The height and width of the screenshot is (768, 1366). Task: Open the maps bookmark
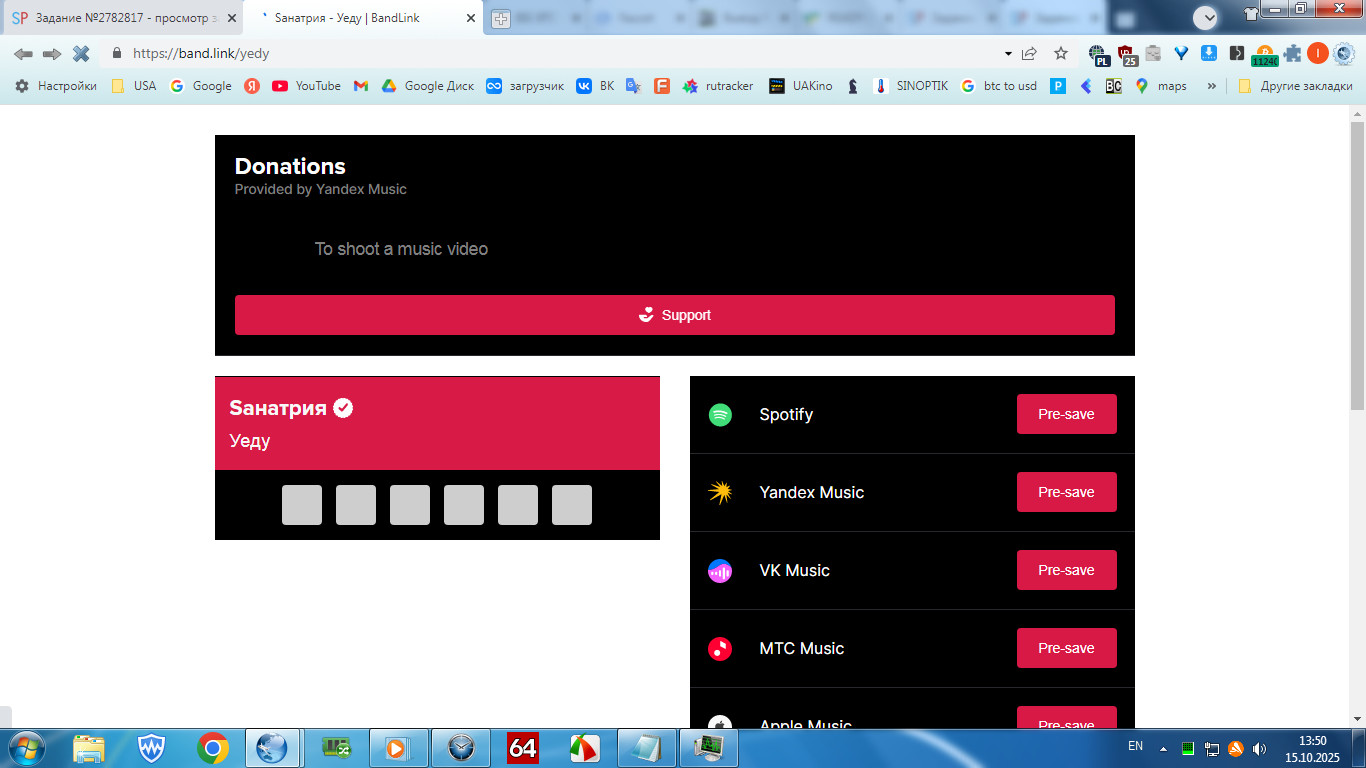tap(1161, 86)
